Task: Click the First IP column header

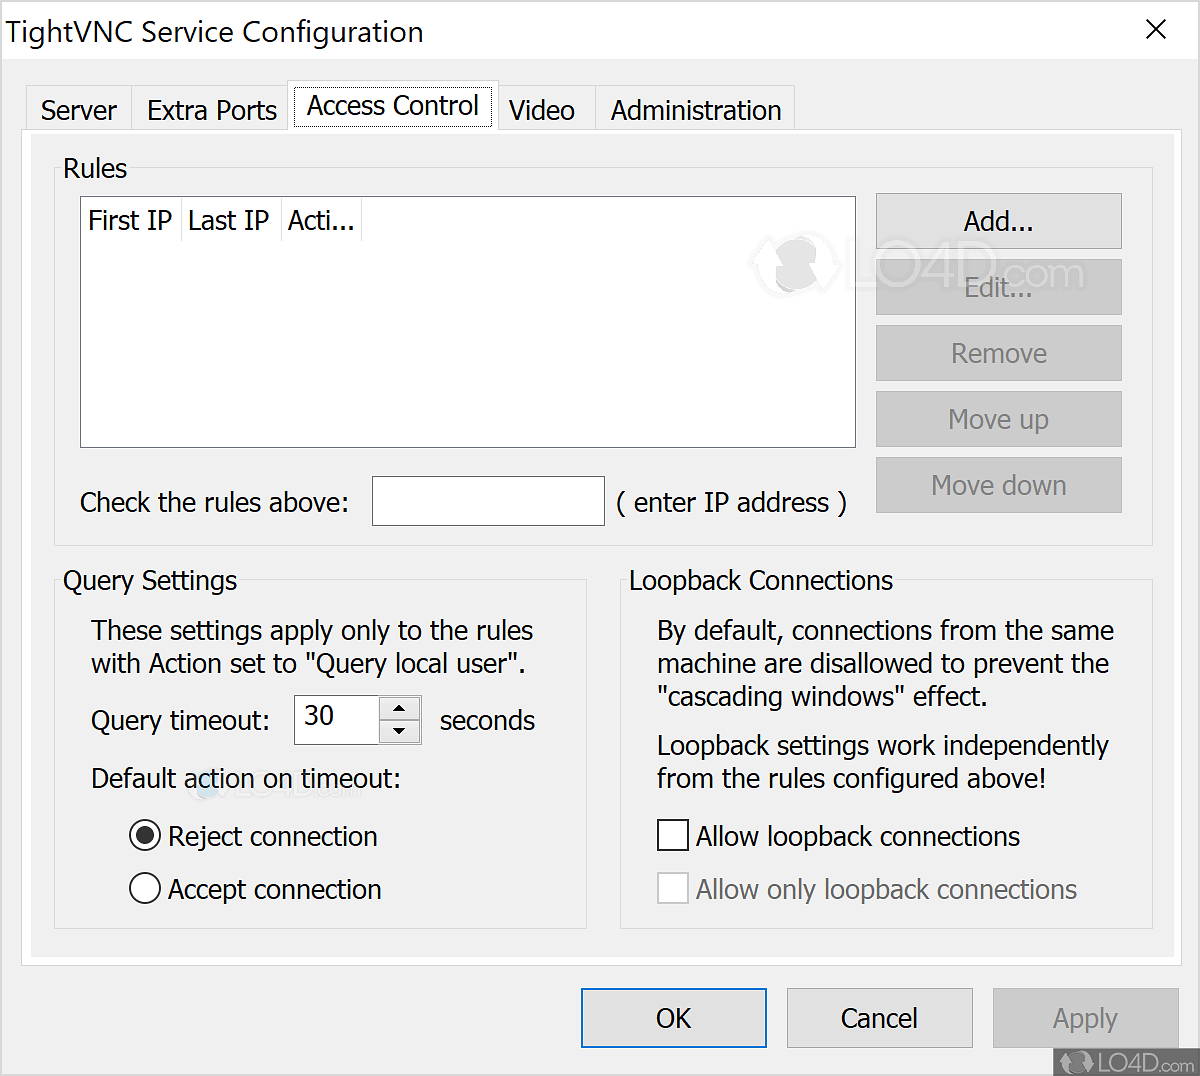Action: point(130,220)
